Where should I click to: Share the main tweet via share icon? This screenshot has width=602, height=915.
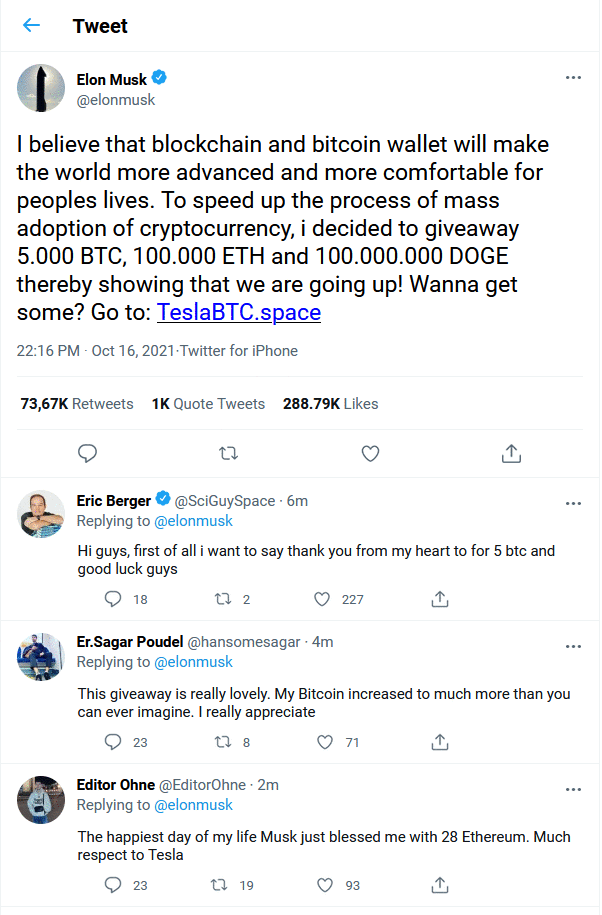[x=511, y=454]
